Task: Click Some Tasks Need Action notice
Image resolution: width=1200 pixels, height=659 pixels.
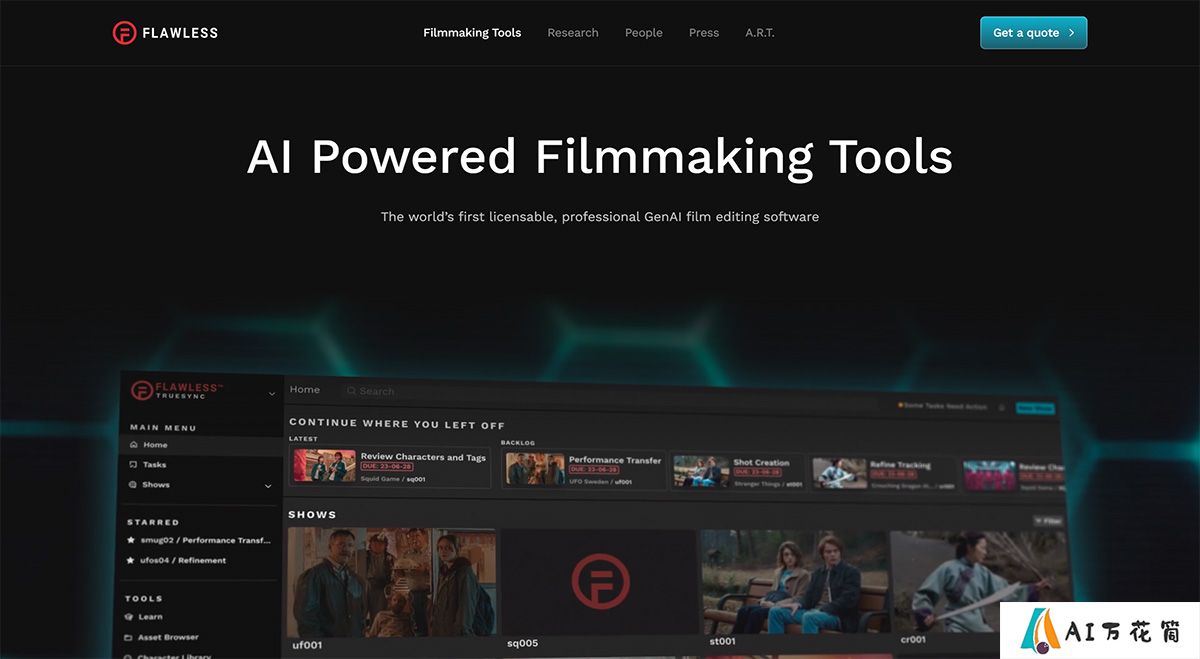Action: tap(944, 406)
